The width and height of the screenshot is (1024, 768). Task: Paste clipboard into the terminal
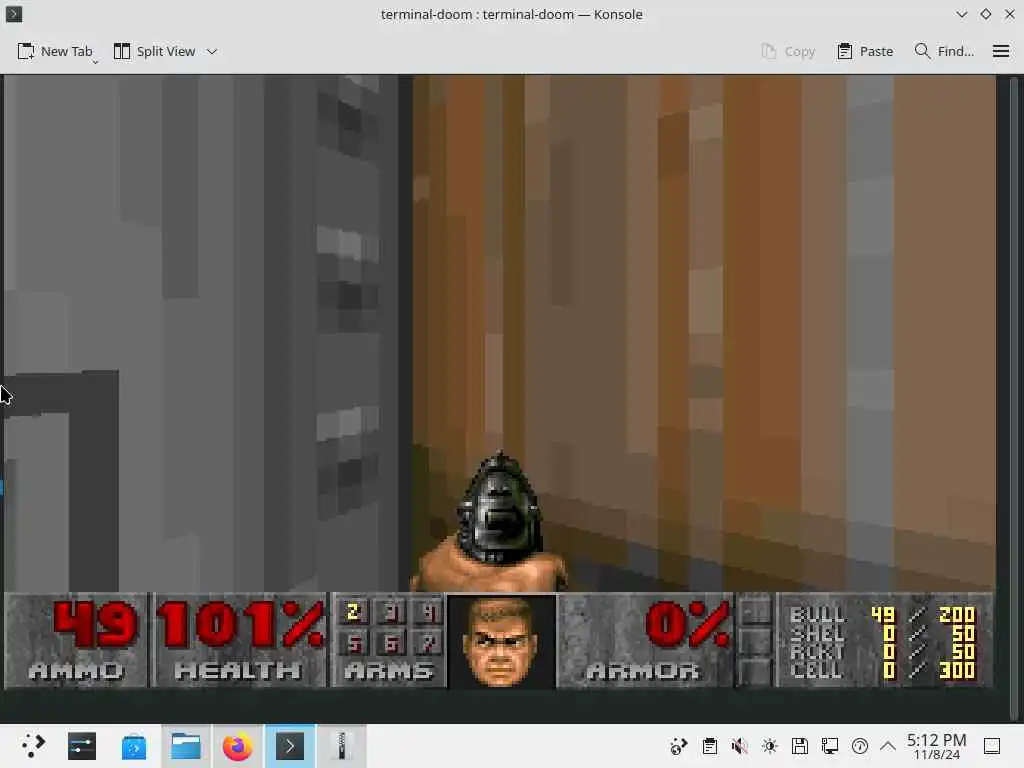point(865,51)
